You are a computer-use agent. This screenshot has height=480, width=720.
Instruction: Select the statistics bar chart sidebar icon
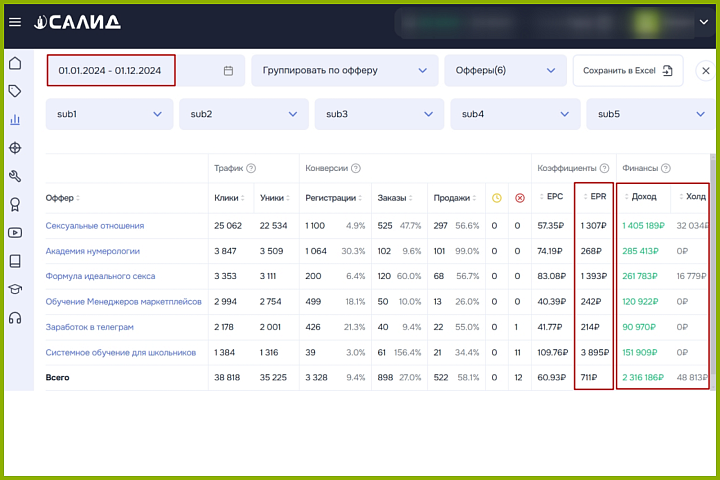[x=15, y=120]
